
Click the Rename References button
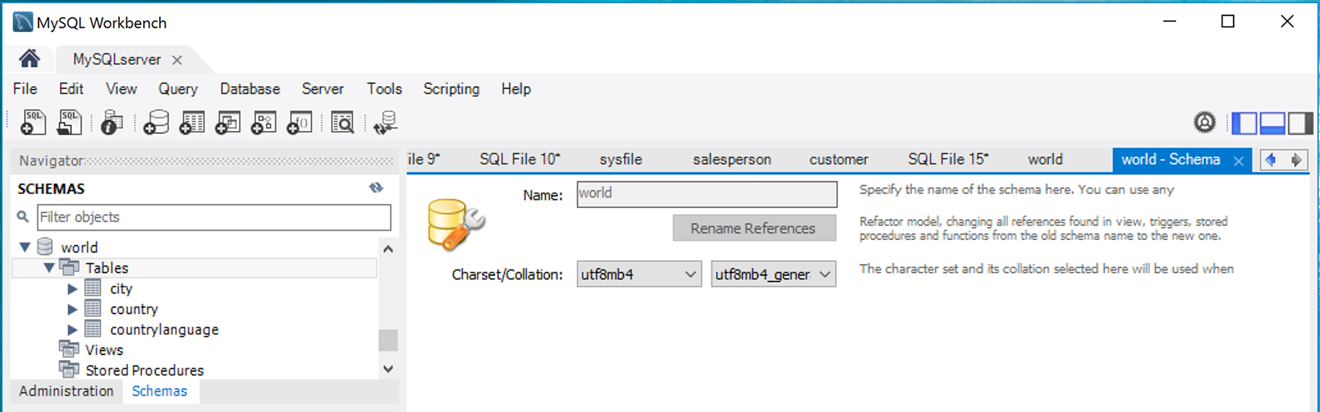[x=753, y=228]
